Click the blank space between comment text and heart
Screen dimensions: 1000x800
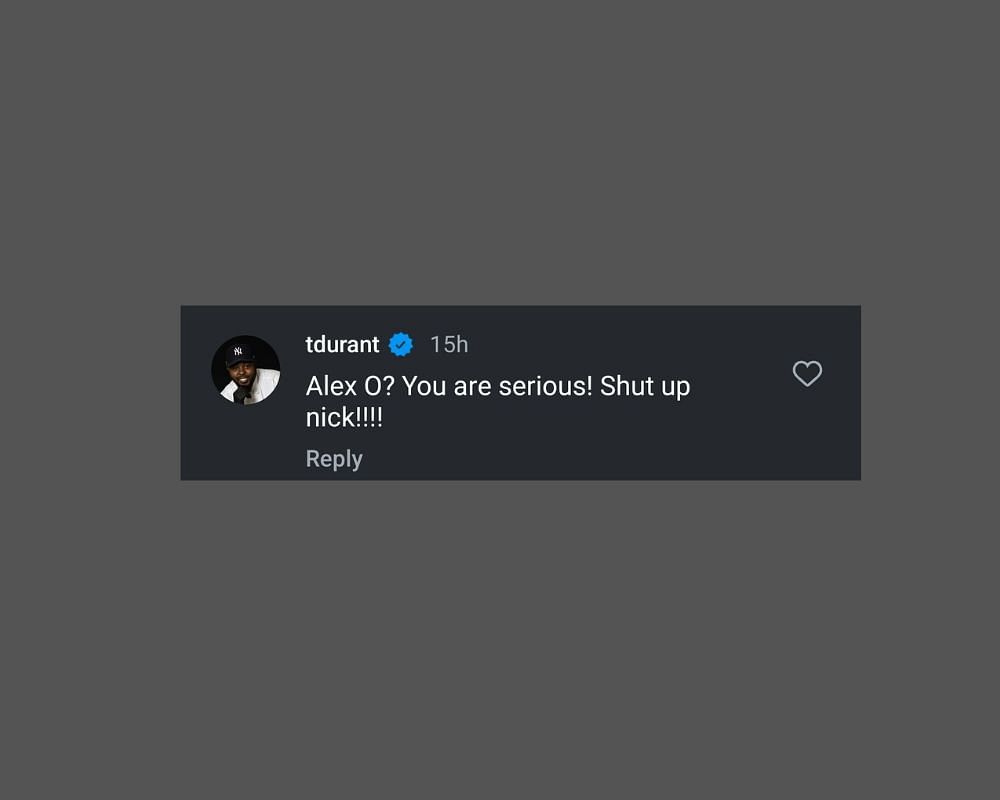click(x=740, y=396)
